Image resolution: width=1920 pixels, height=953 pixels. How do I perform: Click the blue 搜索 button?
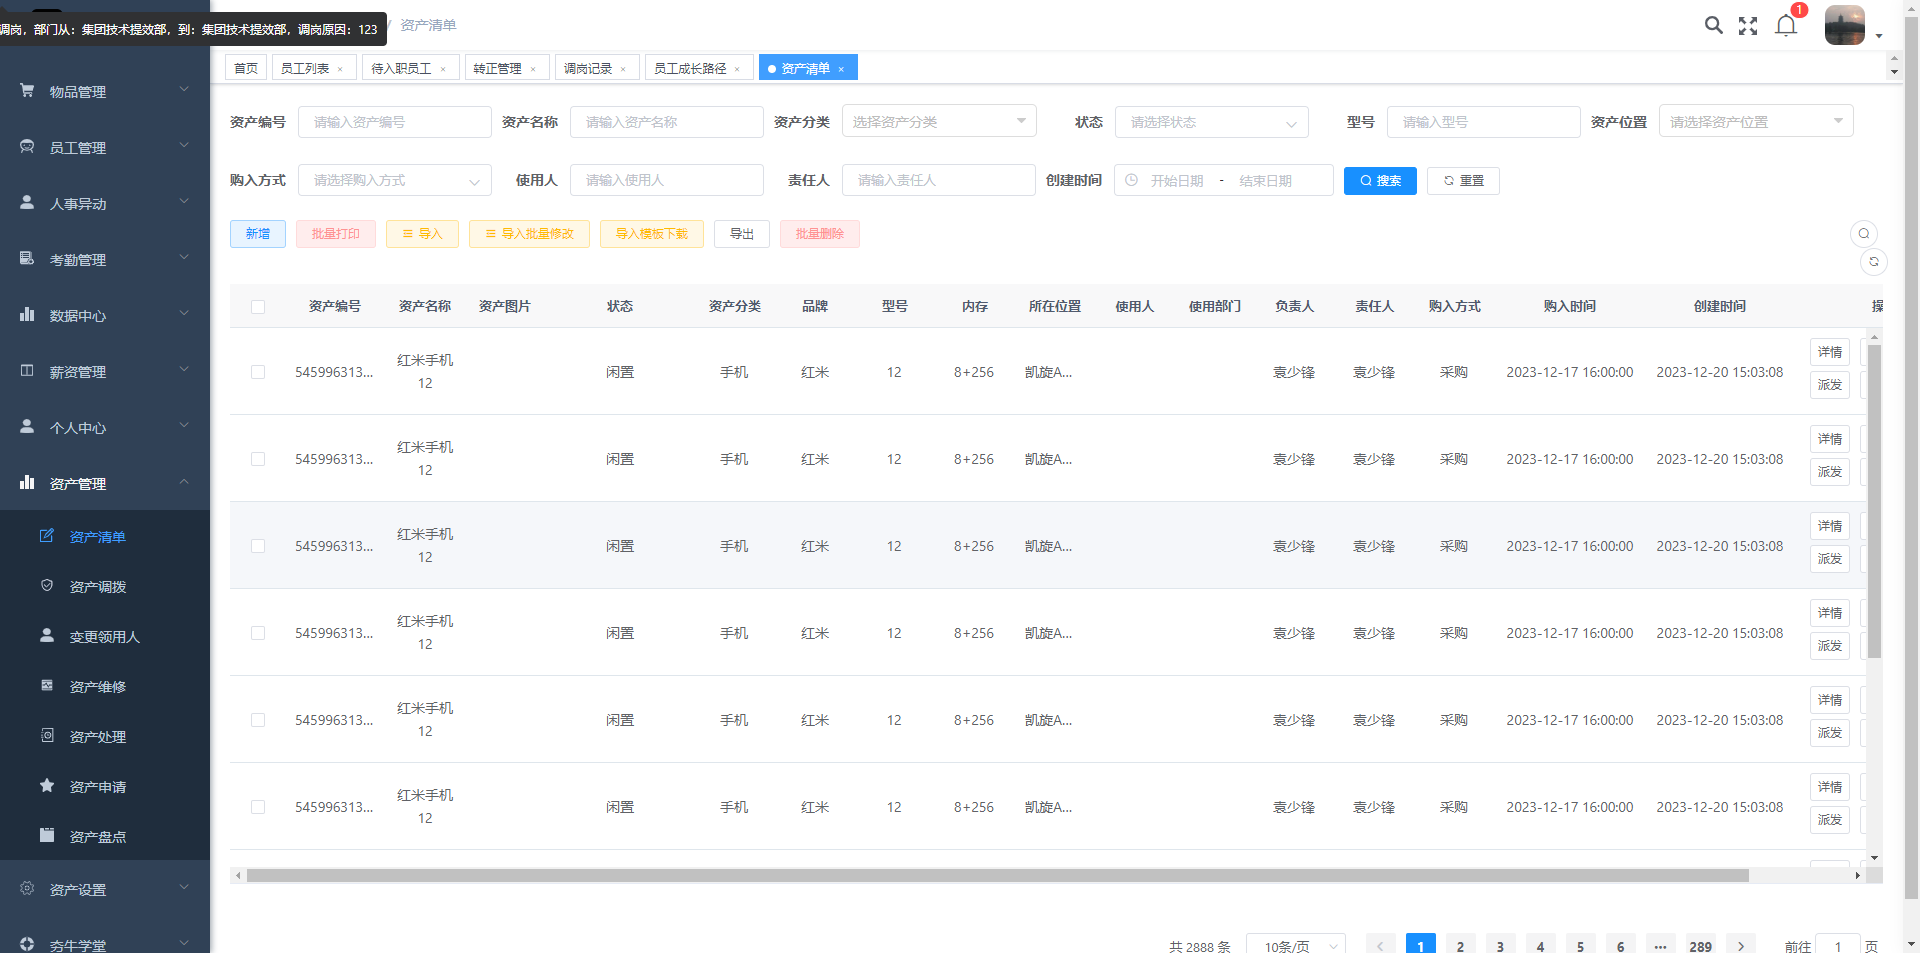[1379, 181]
